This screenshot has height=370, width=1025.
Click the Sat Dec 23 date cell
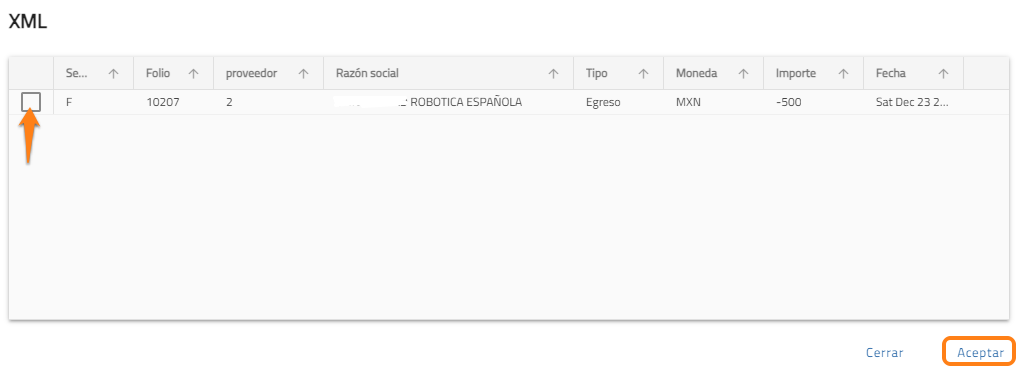point(914,103)
